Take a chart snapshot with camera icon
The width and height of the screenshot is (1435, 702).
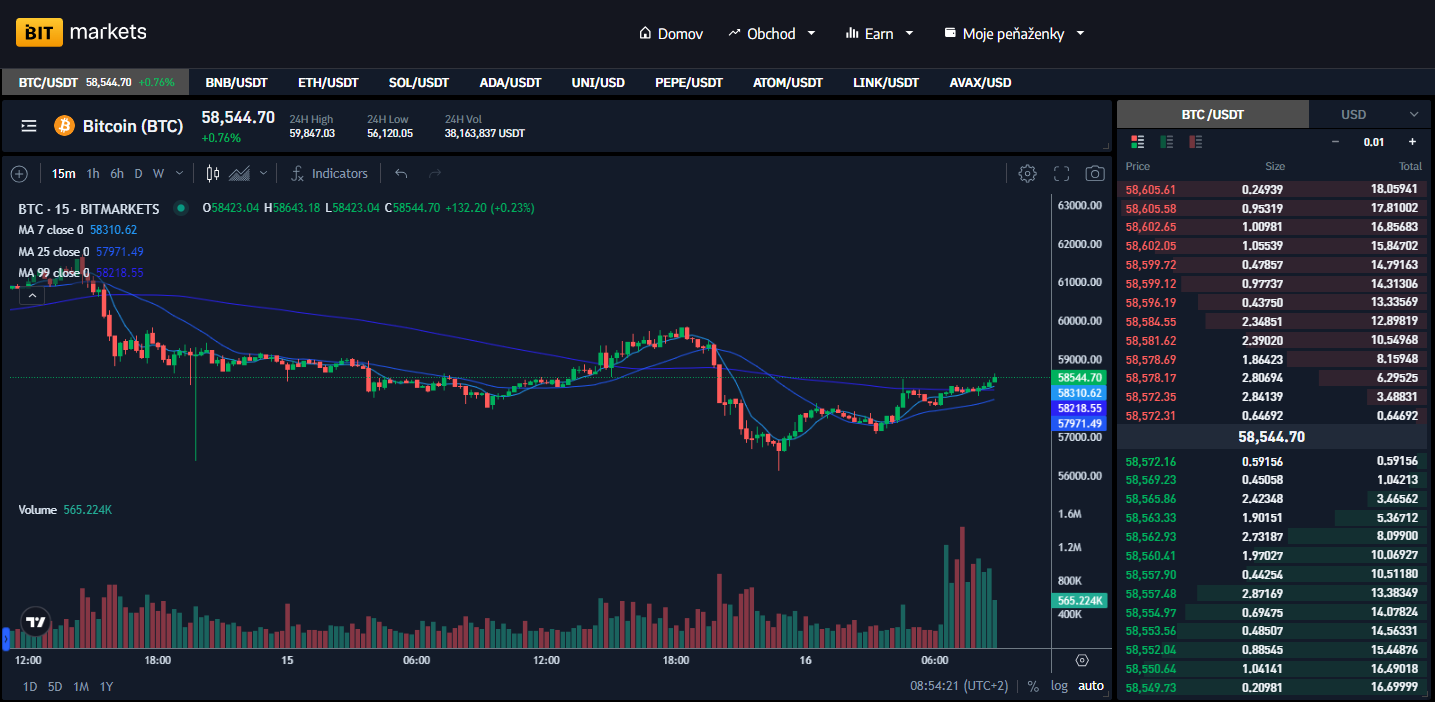[1095, 174]
